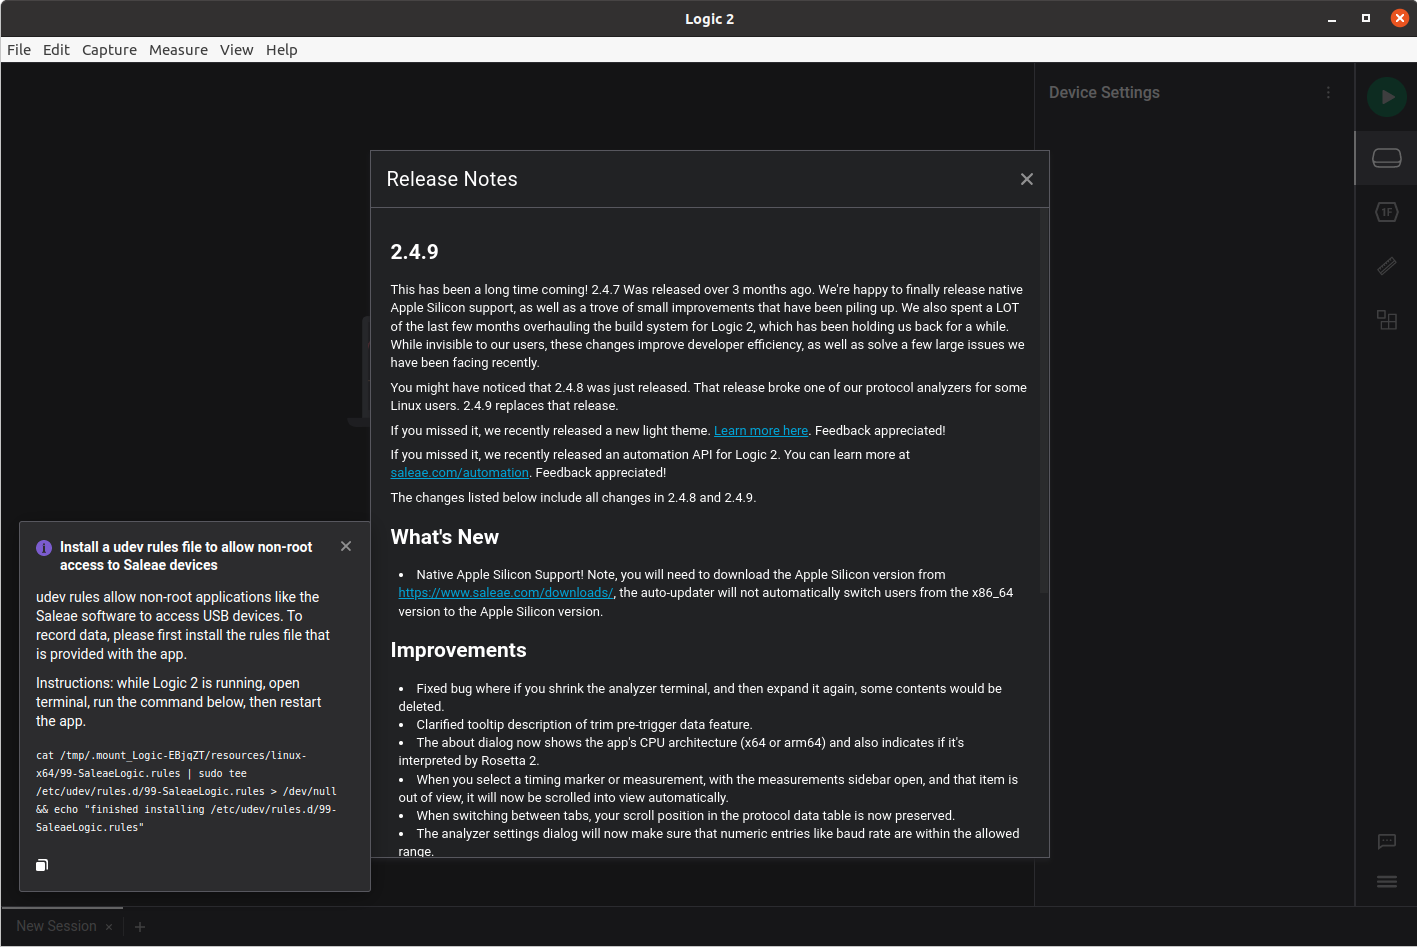Open the View menu
Viewport: 1417px width, 947px height.
237,50
